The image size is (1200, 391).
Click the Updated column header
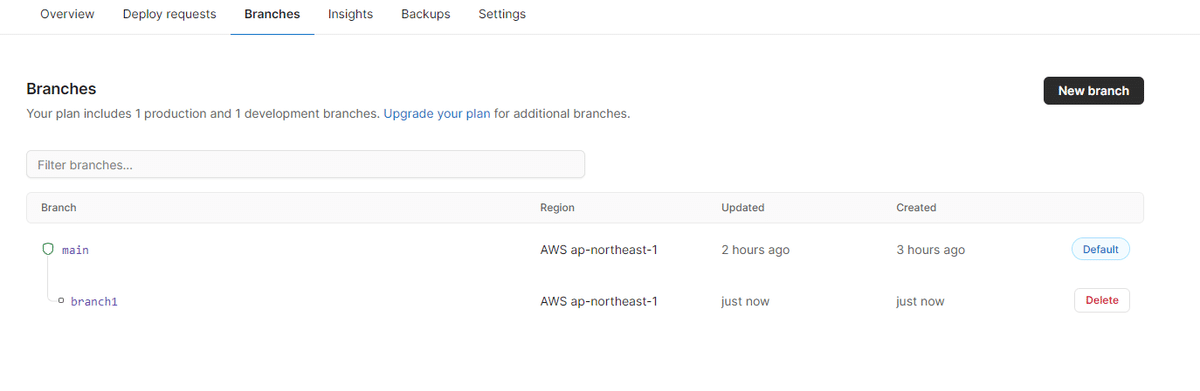742,208
